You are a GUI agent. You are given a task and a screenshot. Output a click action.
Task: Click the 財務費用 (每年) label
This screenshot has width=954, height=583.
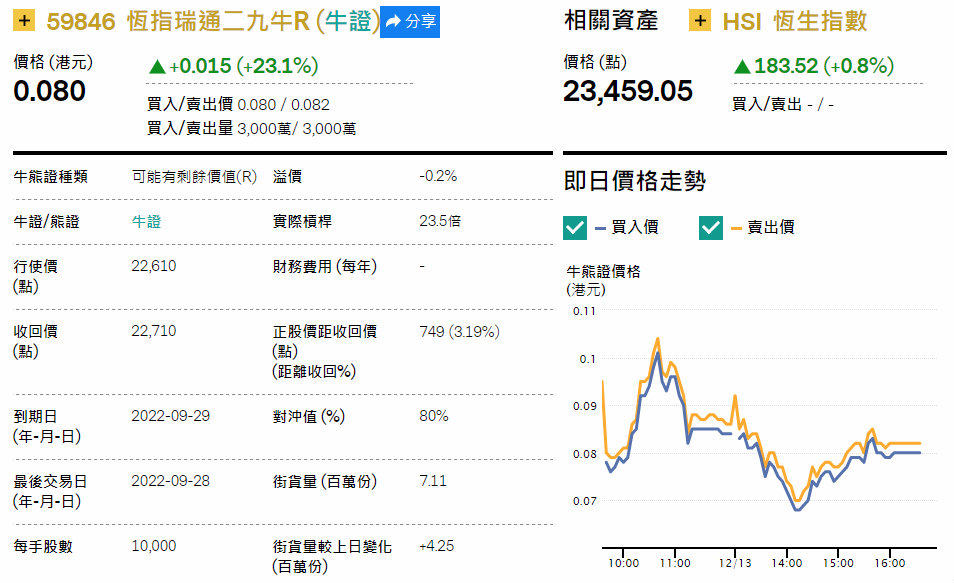click(325, 267)
